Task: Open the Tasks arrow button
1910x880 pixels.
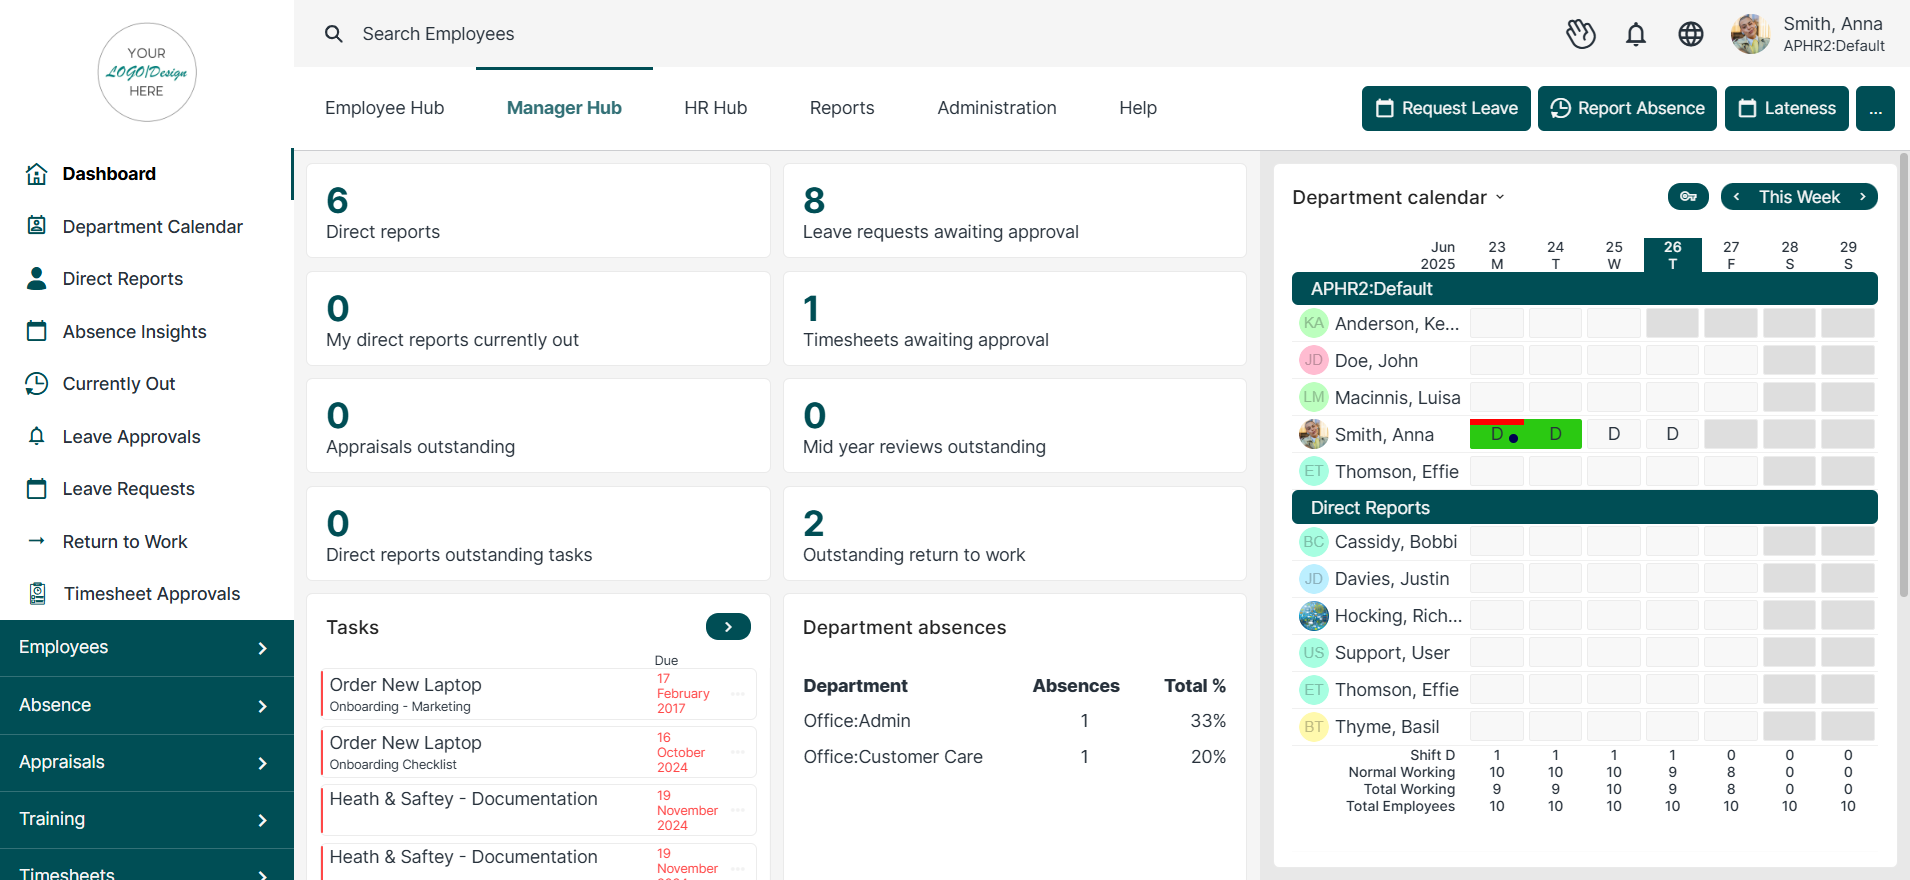Action: coord(728,627)
